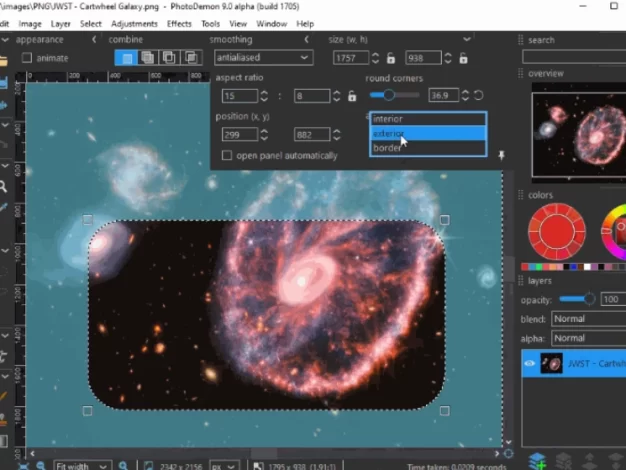The width and height of the screenshot is (626, 470).
Task: Click the JWST layer thumbnail
Action: click(551, 363)
